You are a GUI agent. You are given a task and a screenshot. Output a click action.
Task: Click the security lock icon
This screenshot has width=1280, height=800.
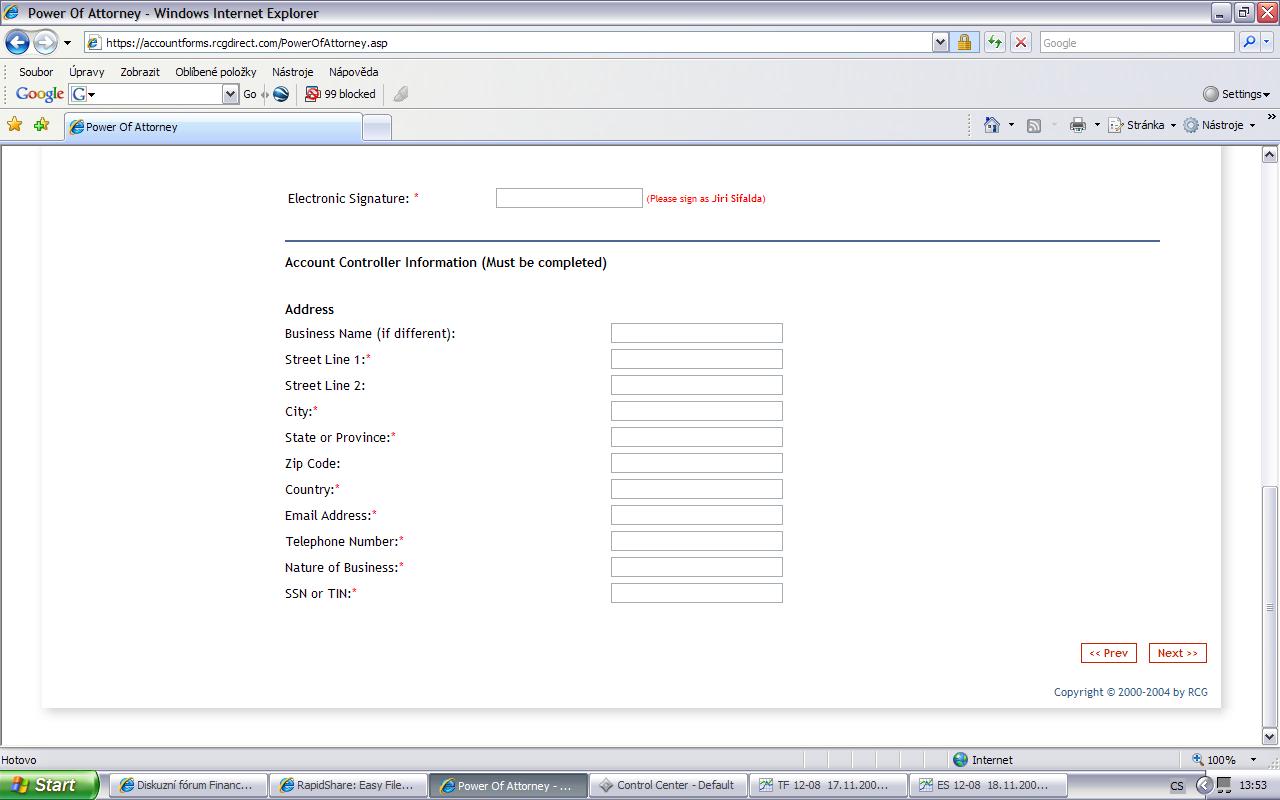click(964, 43)
